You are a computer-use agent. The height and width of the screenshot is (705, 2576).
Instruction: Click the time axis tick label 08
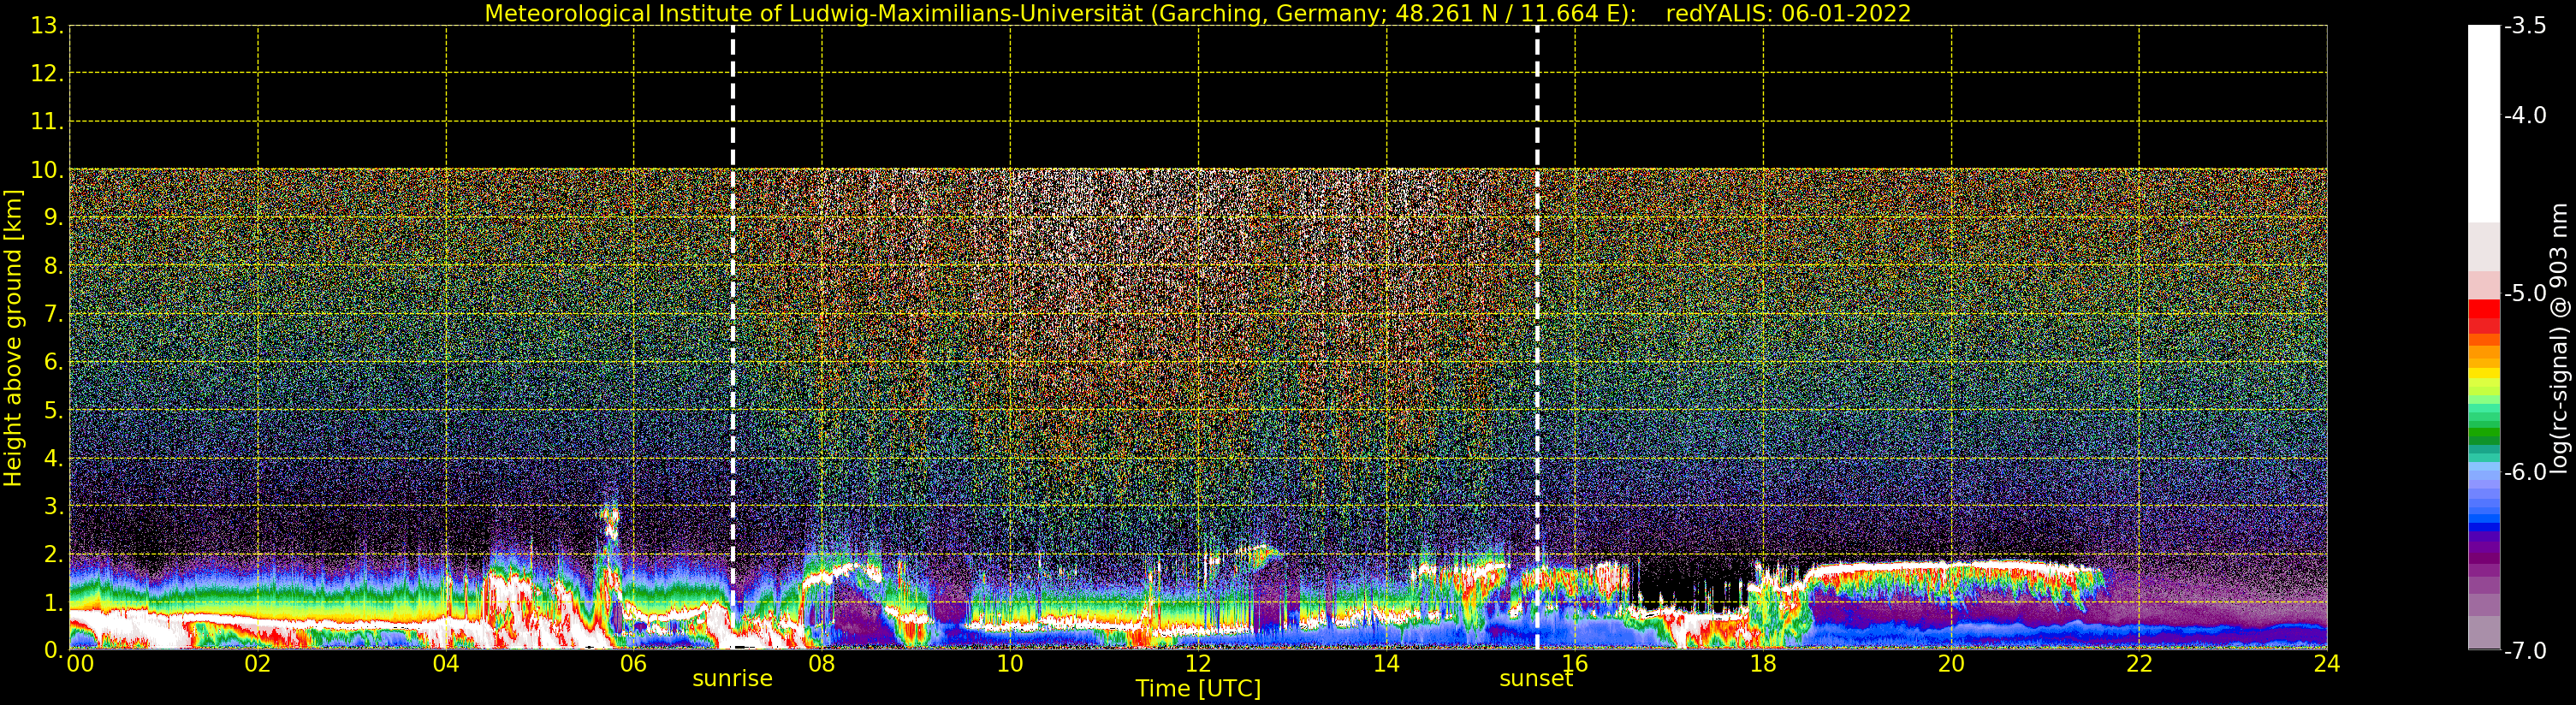(822, 664)
